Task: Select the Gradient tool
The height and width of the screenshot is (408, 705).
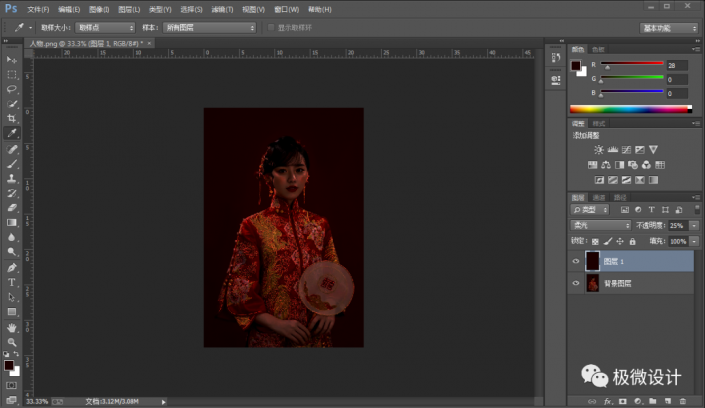Action: (12, 223)
